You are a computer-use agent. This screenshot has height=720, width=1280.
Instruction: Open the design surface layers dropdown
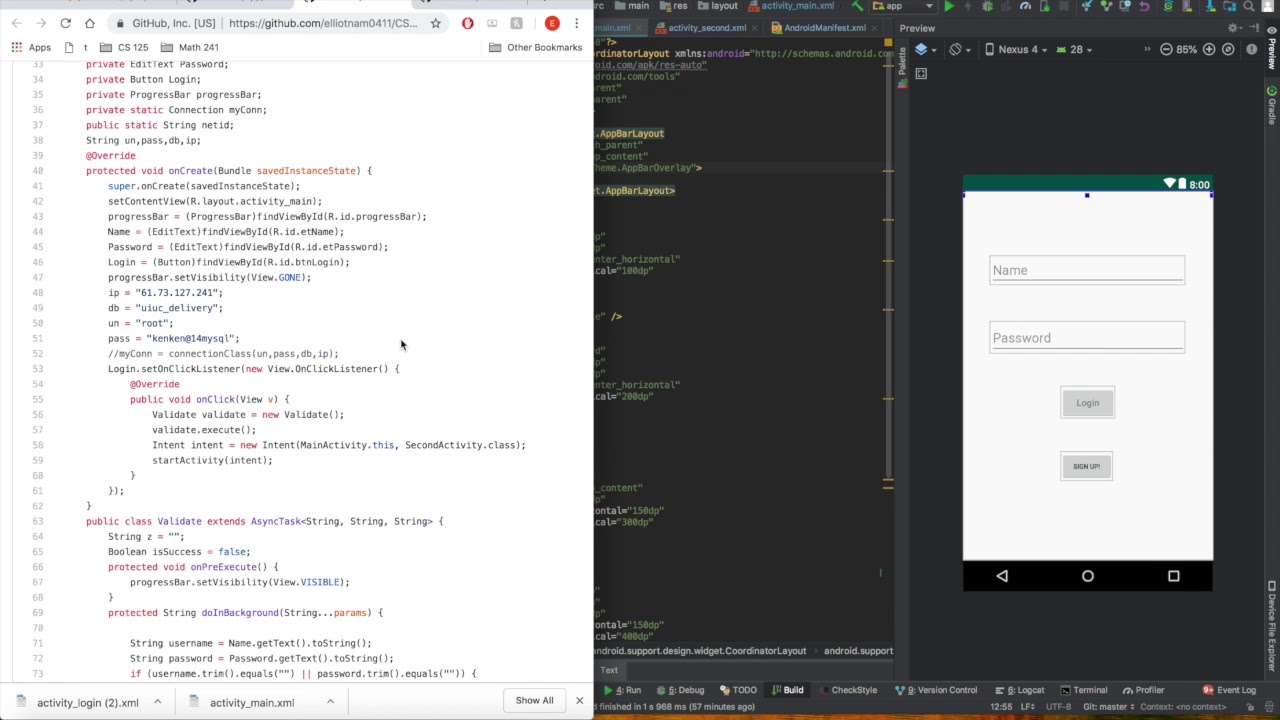click(925, 49)
